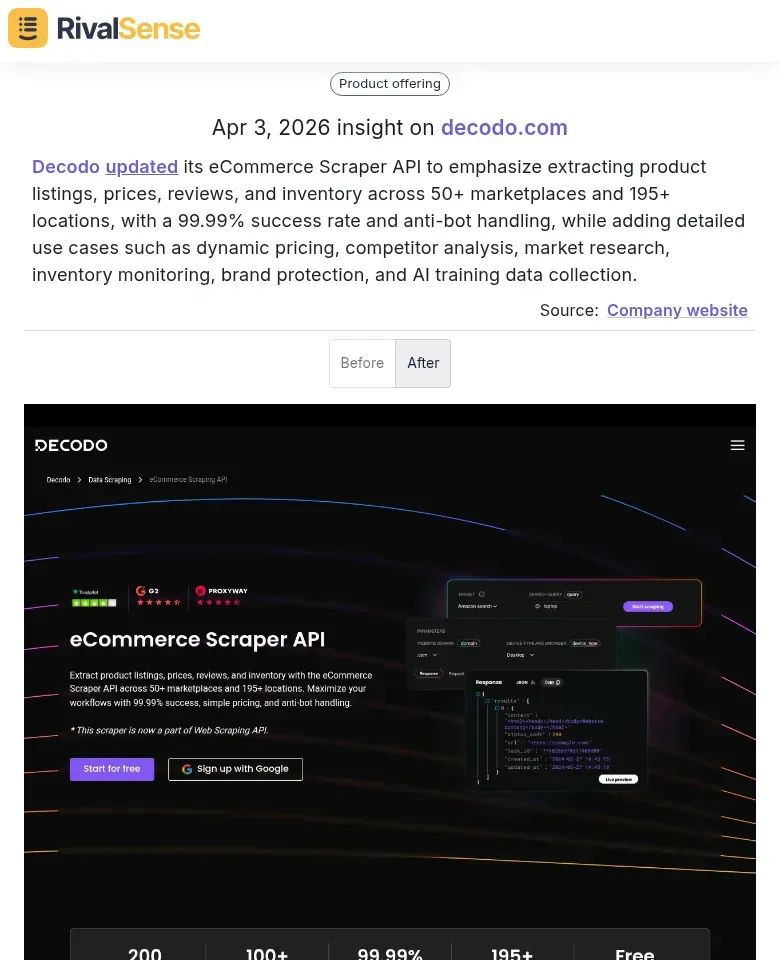Open the Company website source link
Viewport: 780px width, 960px height.
tap(677, 310)
